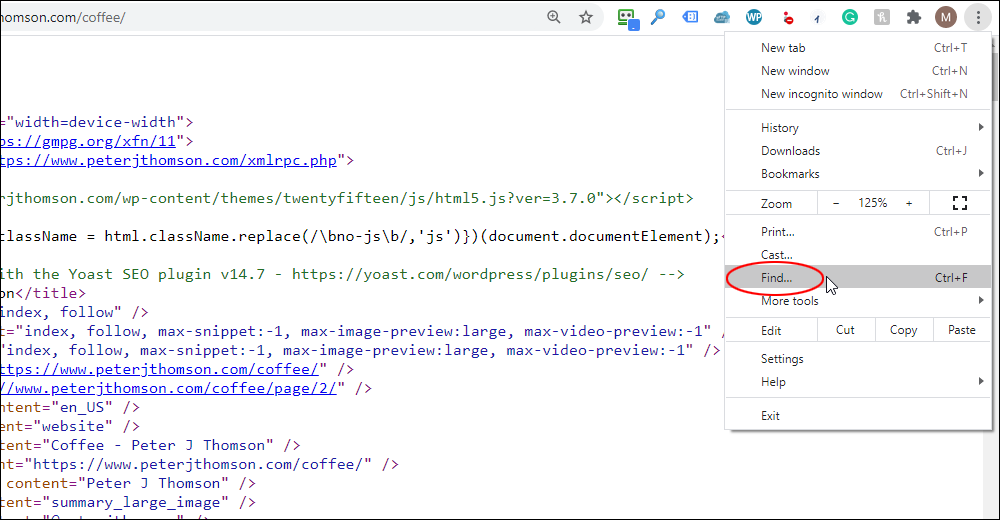
Task: Open the blue magnifying glass extension
Action: point(658,17)
